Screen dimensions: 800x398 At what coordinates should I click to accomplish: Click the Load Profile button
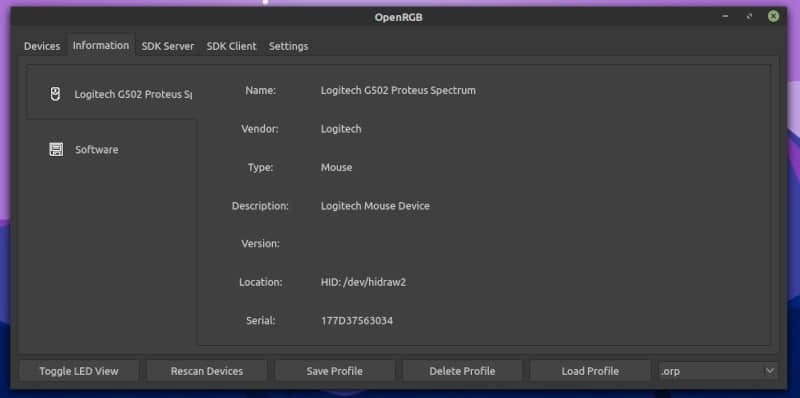590,371
